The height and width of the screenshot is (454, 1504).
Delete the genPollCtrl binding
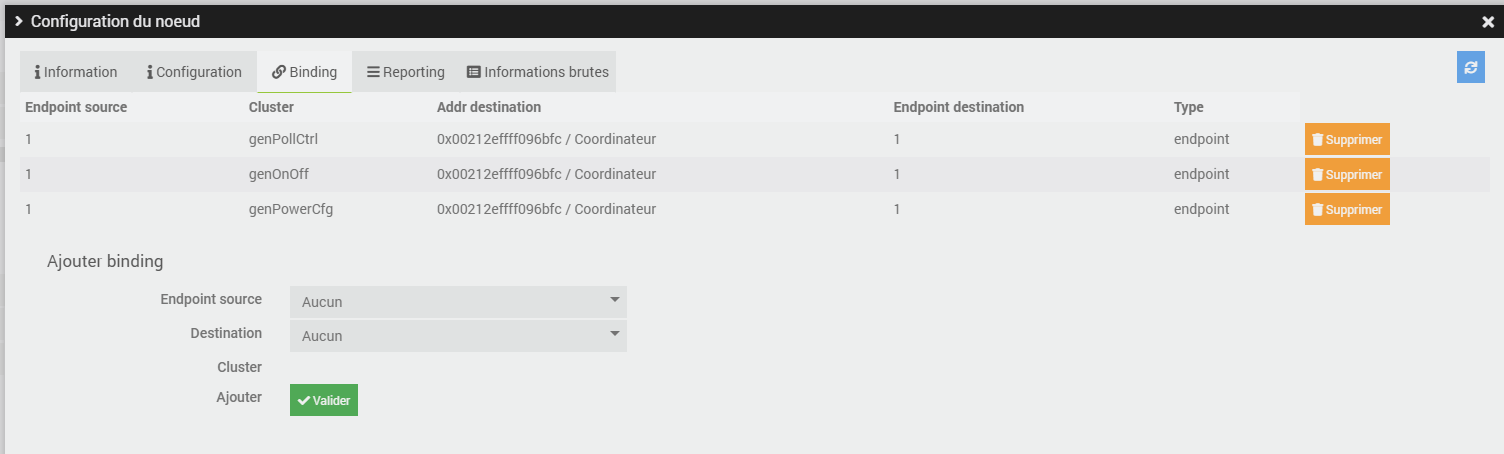1346,140
